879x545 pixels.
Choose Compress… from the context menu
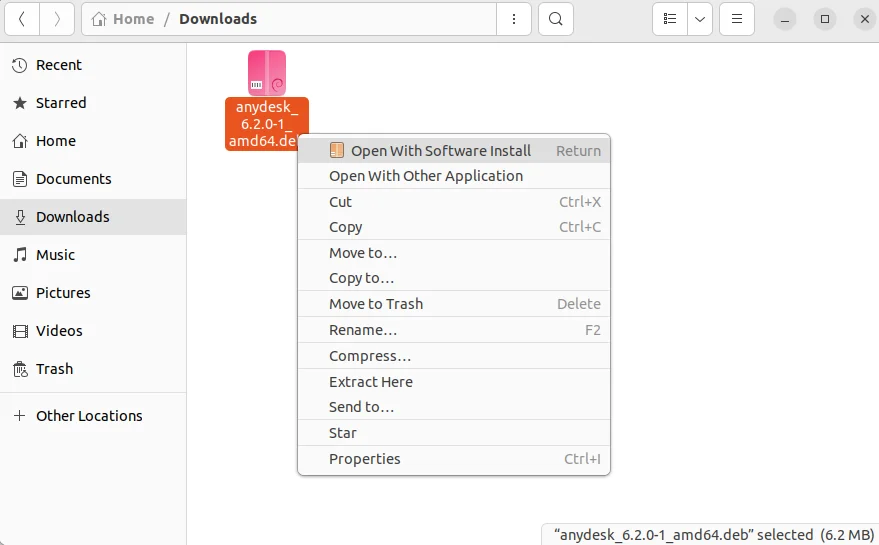pos(454,356)
